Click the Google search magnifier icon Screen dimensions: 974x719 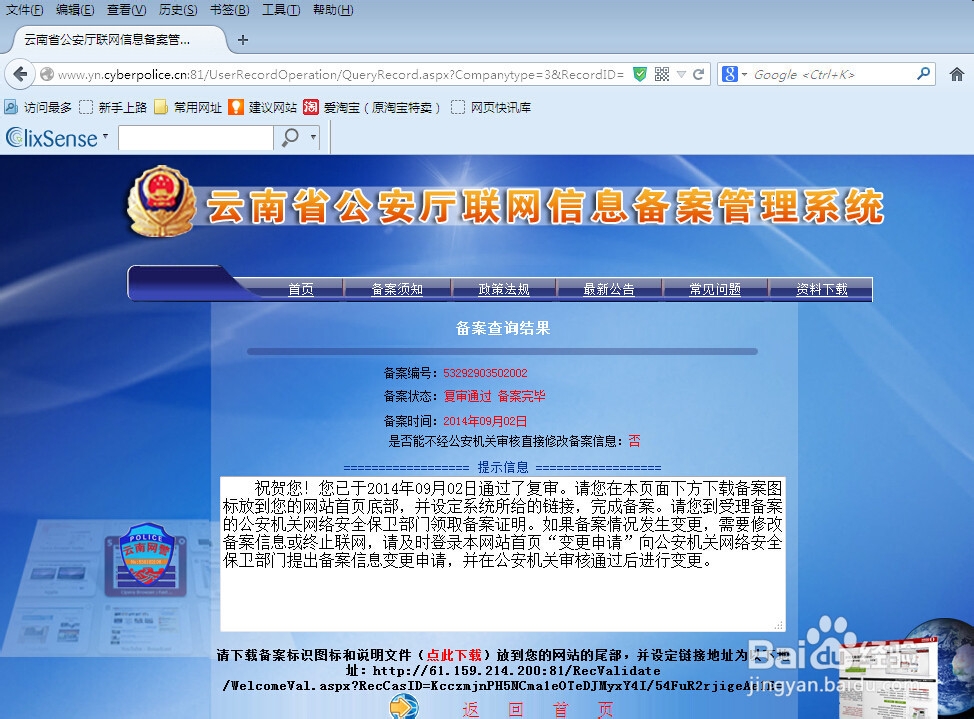pyautogui.click(x=923, y=74)
